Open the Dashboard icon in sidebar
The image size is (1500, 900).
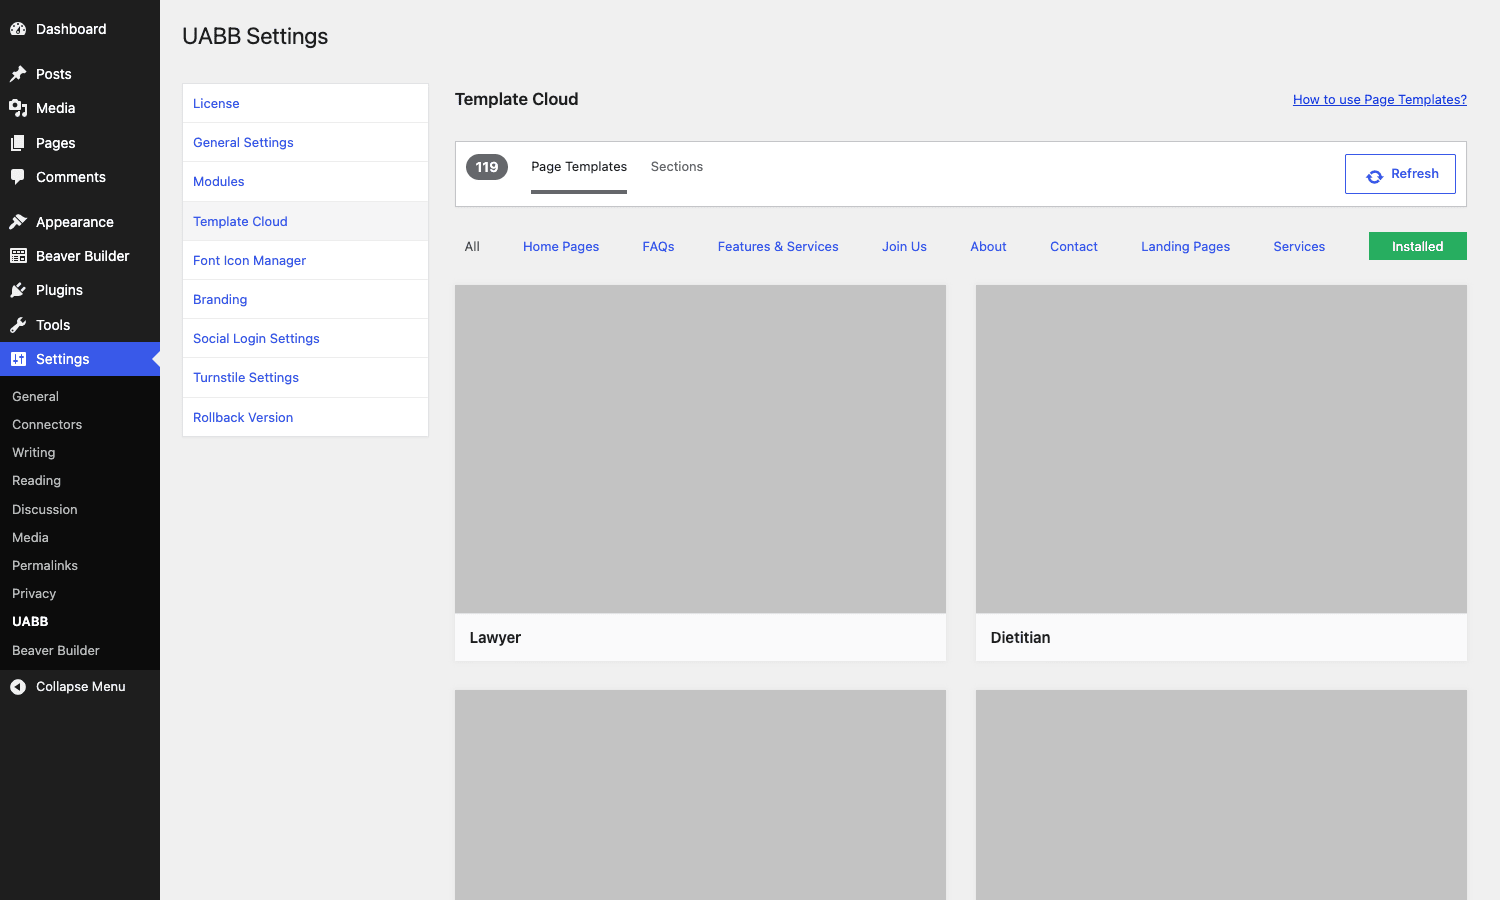coord(18,29)
